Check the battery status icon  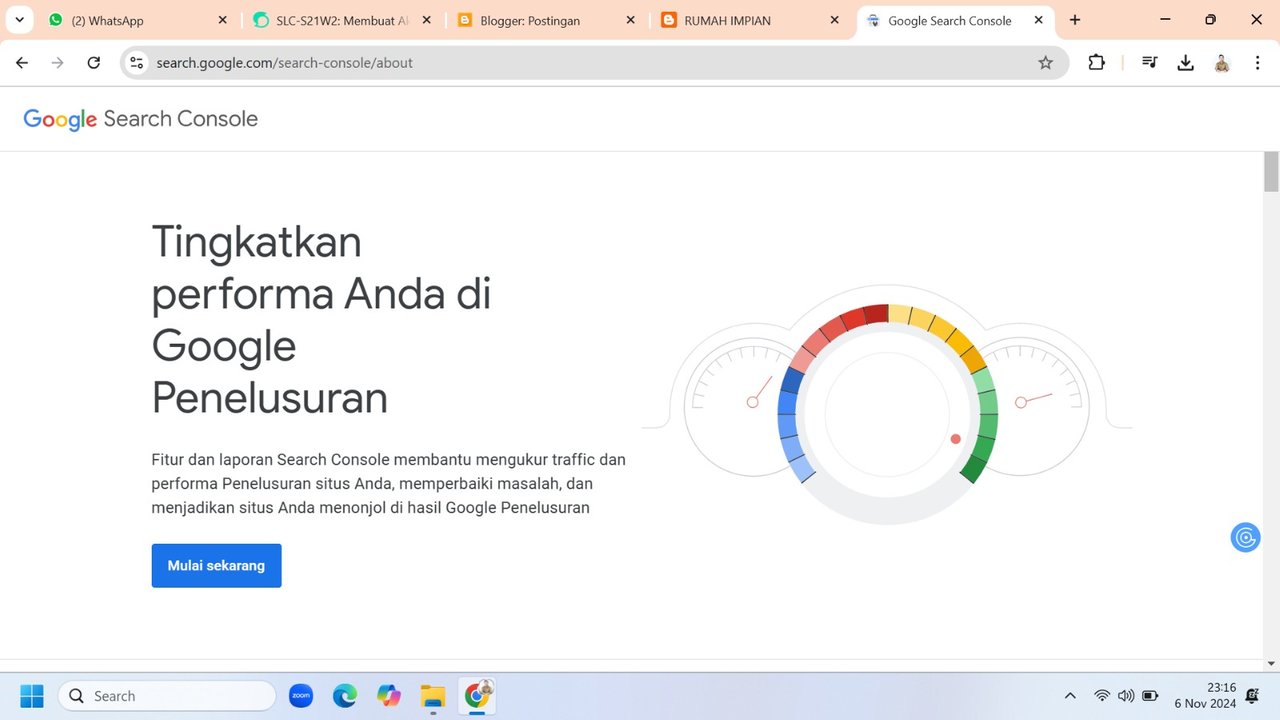1150,696
